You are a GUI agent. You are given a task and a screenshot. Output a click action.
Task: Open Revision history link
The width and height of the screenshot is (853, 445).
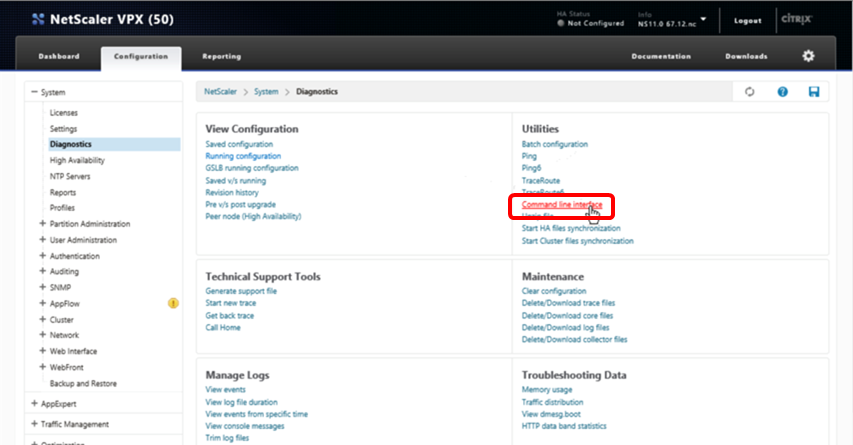point(232,193)
